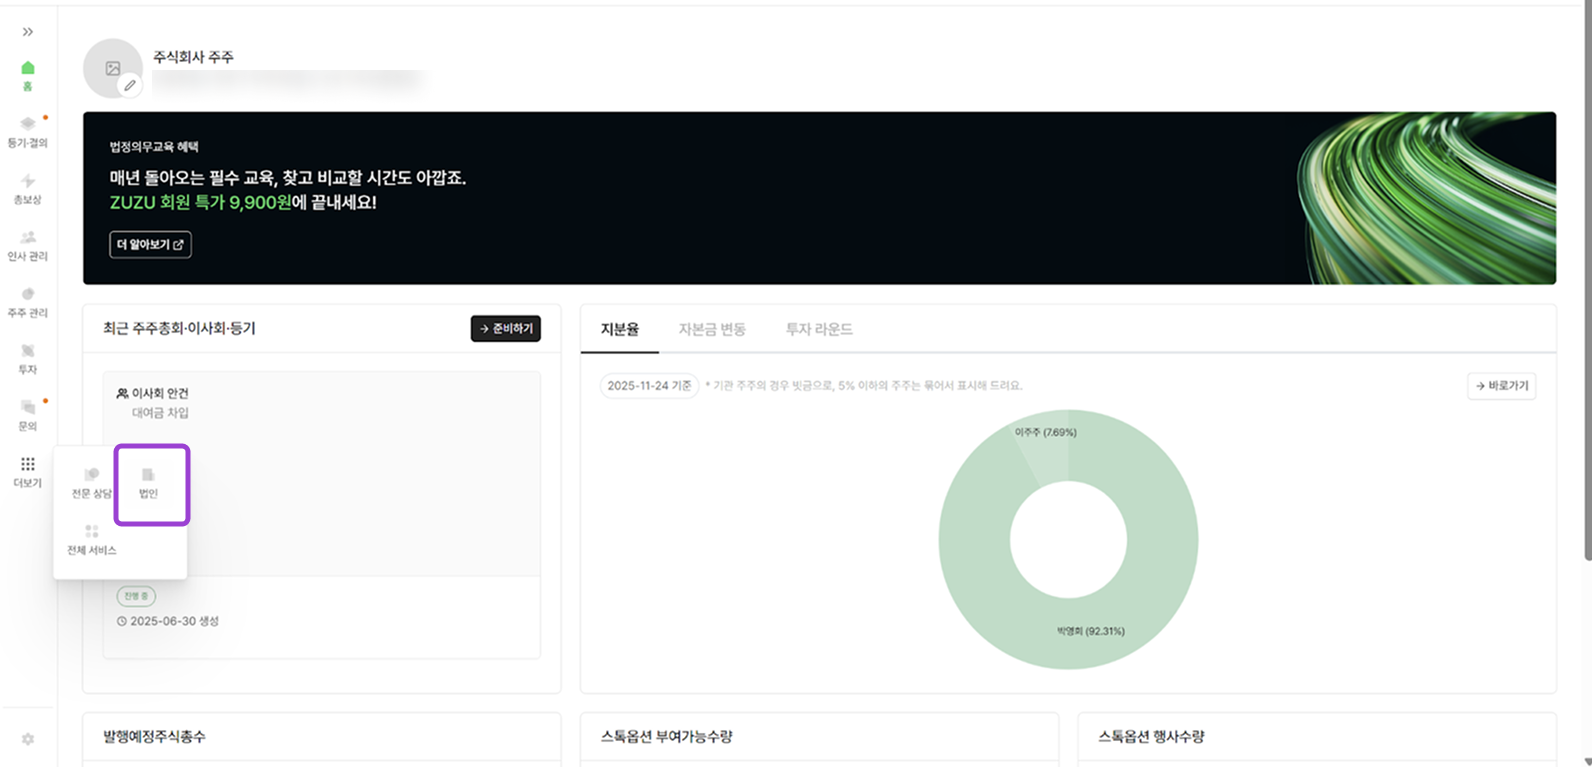
Task: Open 문의 in the sidebar
Action: (28, 416)
